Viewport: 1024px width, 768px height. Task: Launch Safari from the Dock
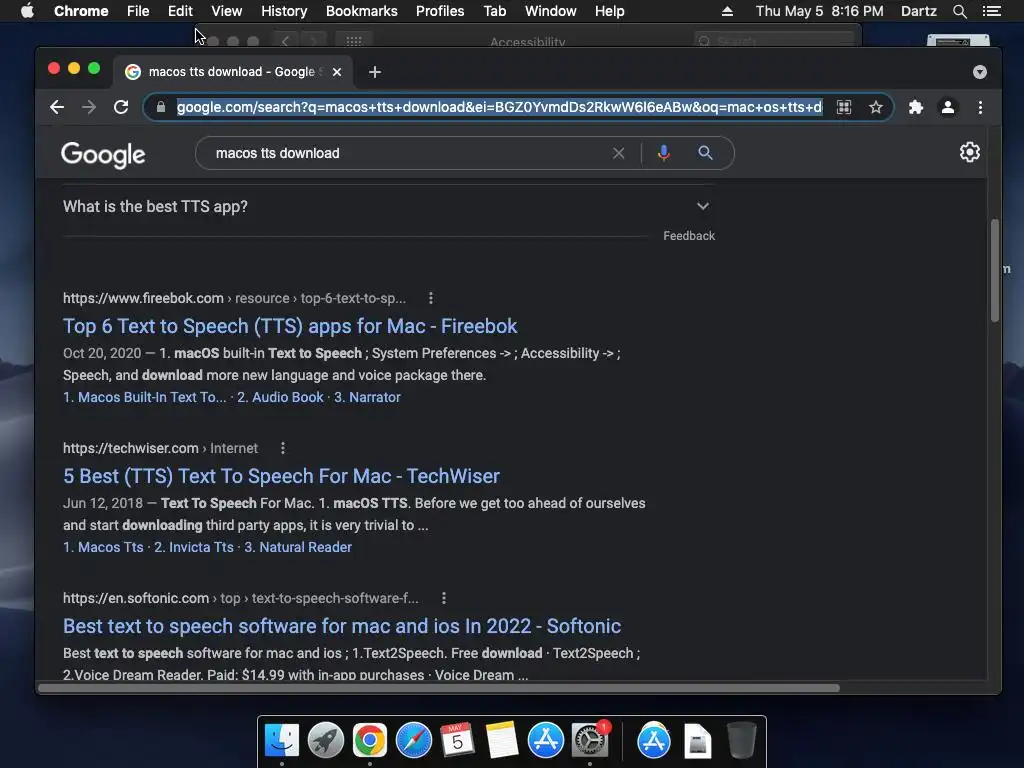(413, 741)
